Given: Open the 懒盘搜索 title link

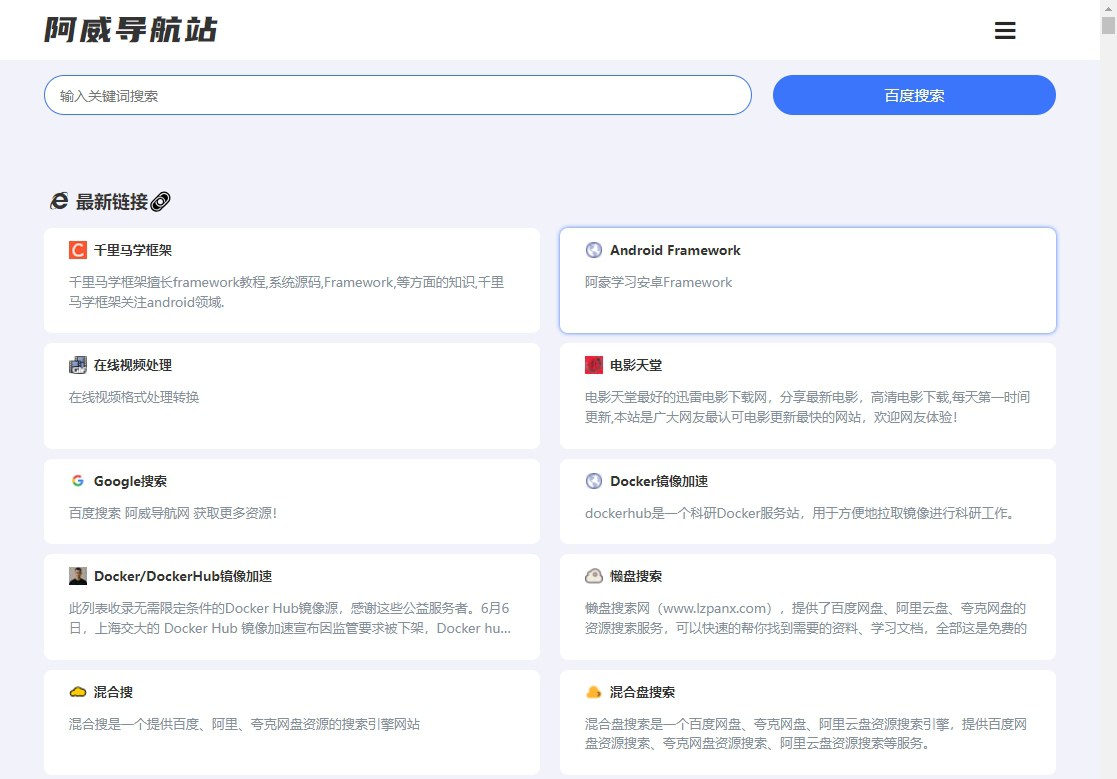Looking at the screenshot, I should (636, 576).
